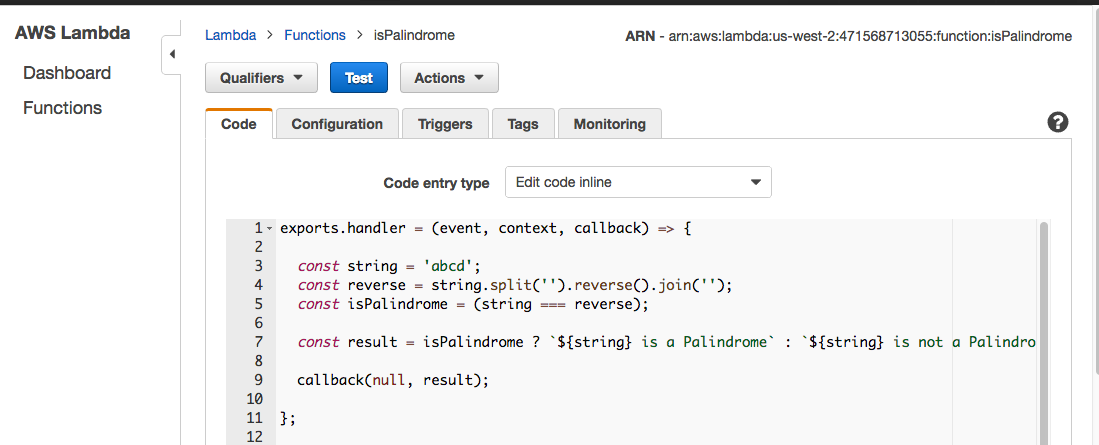Navigate to Functions in the sidebar
Viewport: 1099px width, 445px height.
point(62,108)
